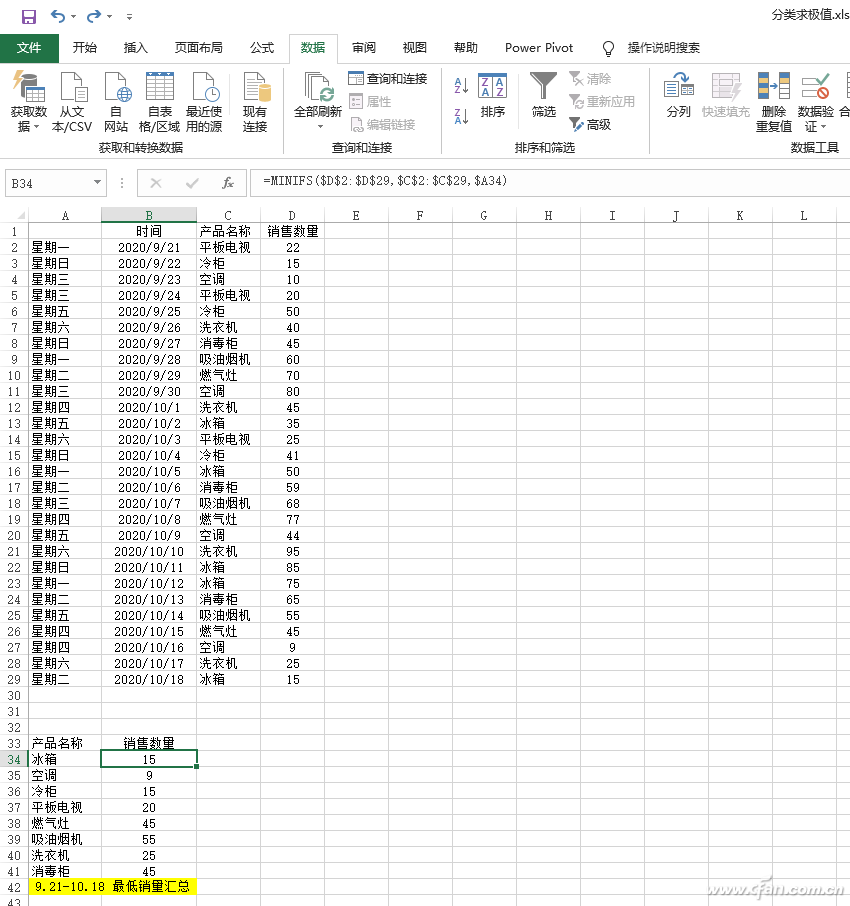Click the Insert Function fx button
850x906 pixels.
pyautogui.click(x=228, y=183)
